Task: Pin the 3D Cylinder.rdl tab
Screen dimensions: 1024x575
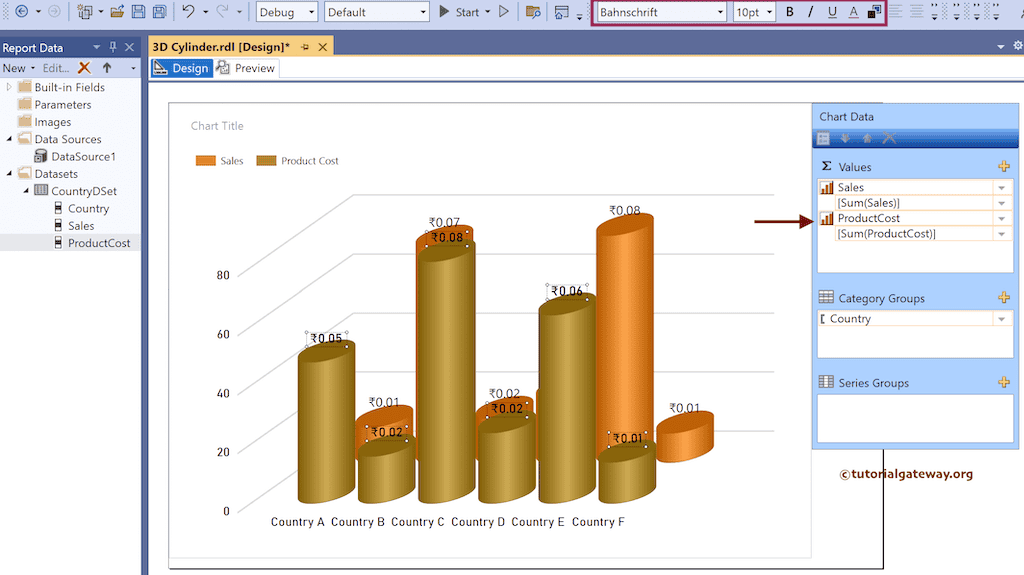Action: [305, 47]
